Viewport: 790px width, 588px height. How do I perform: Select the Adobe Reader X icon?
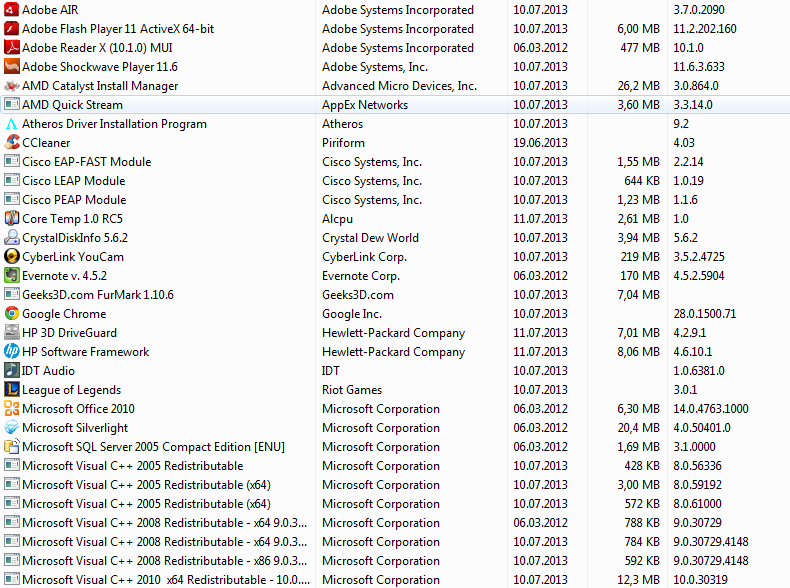coord(12,48)
